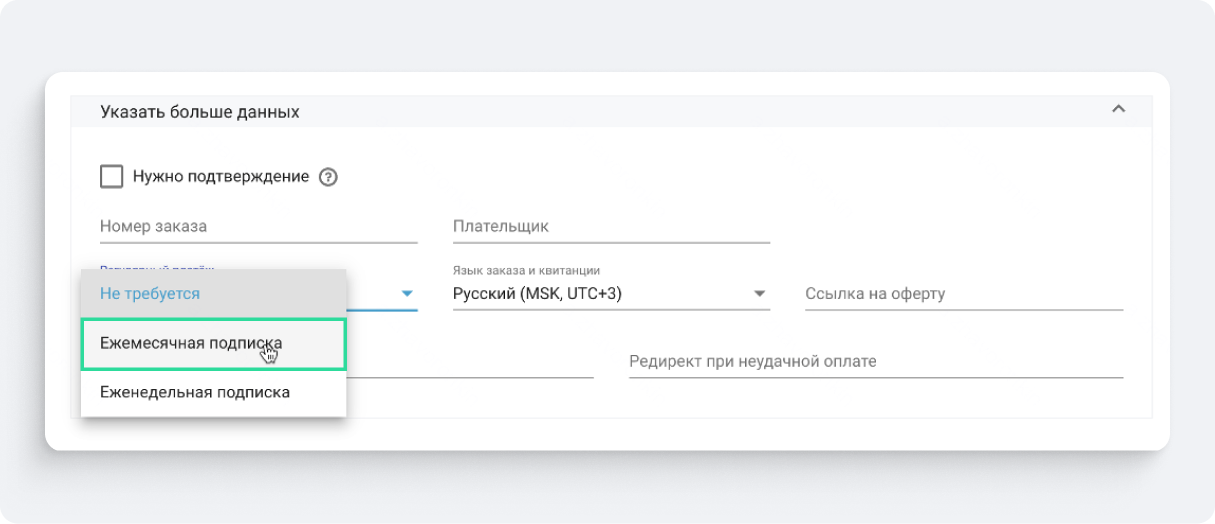This screenshot has width=1215, height=524.
Task: Click the question mark help icon
Action: pos(328,177)
